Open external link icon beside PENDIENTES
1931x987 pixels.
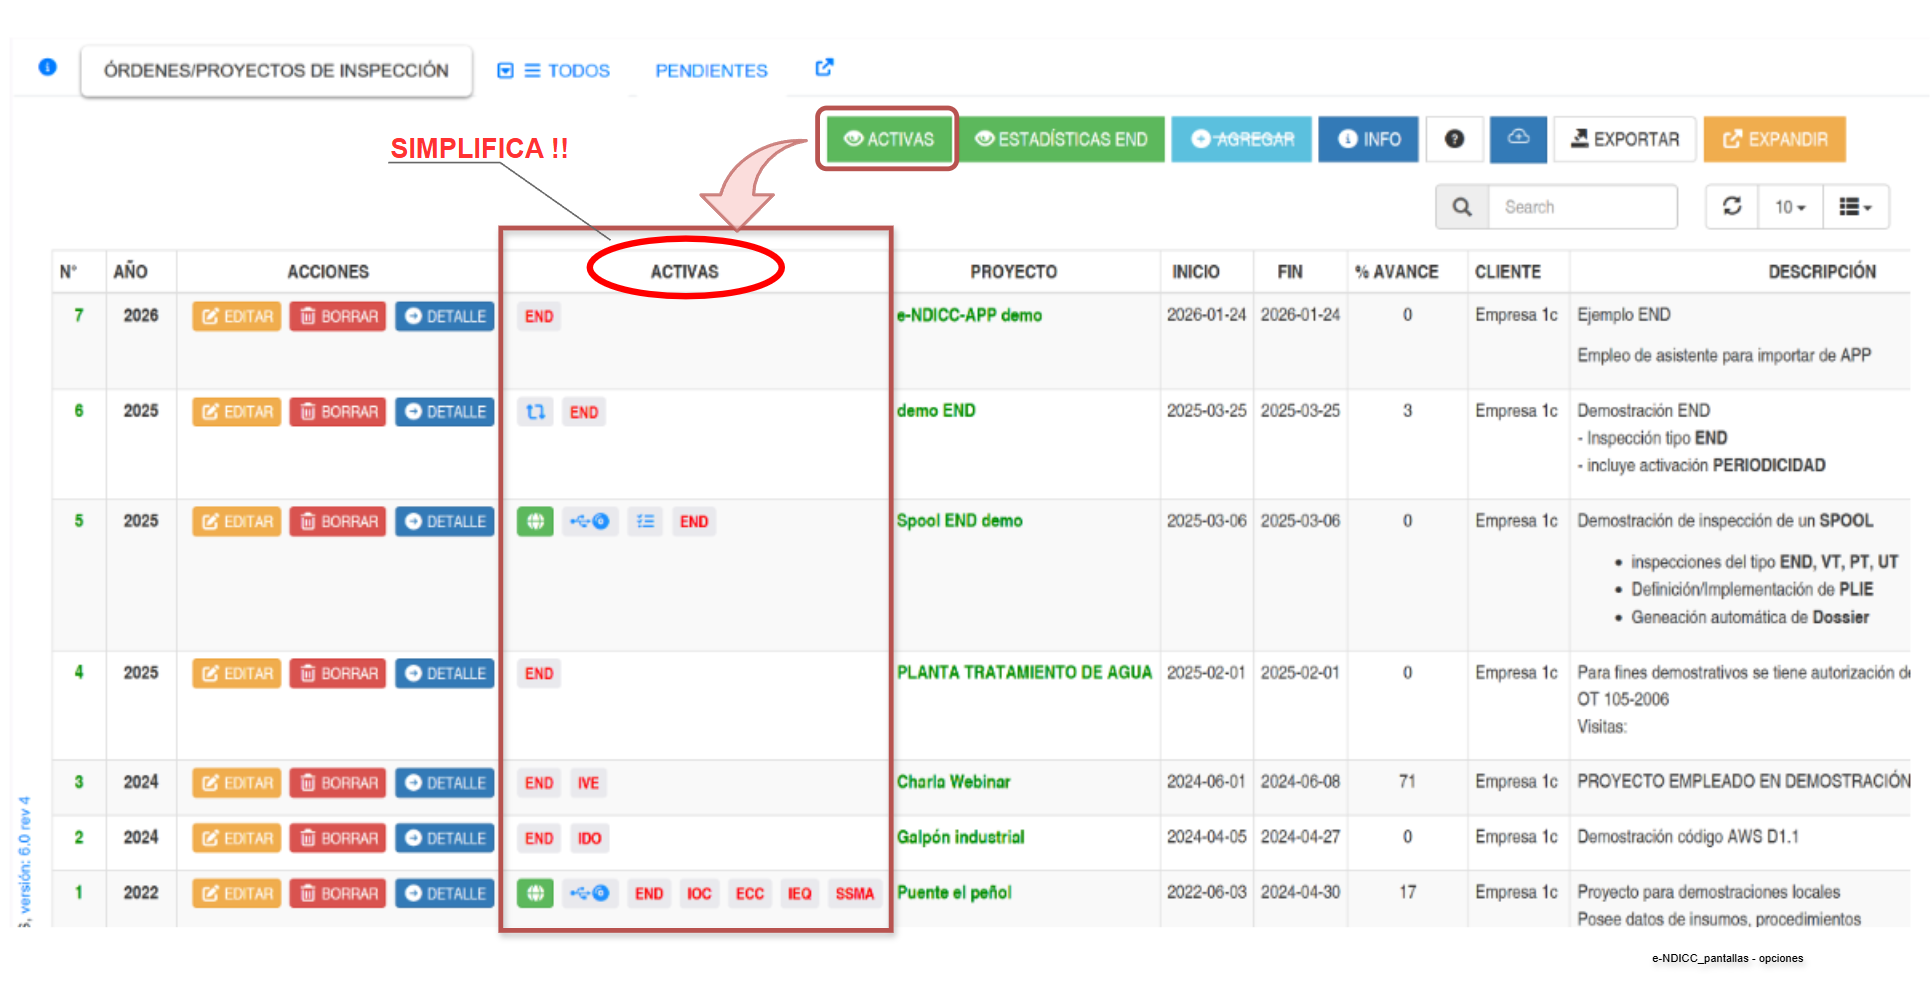(824, 67)
